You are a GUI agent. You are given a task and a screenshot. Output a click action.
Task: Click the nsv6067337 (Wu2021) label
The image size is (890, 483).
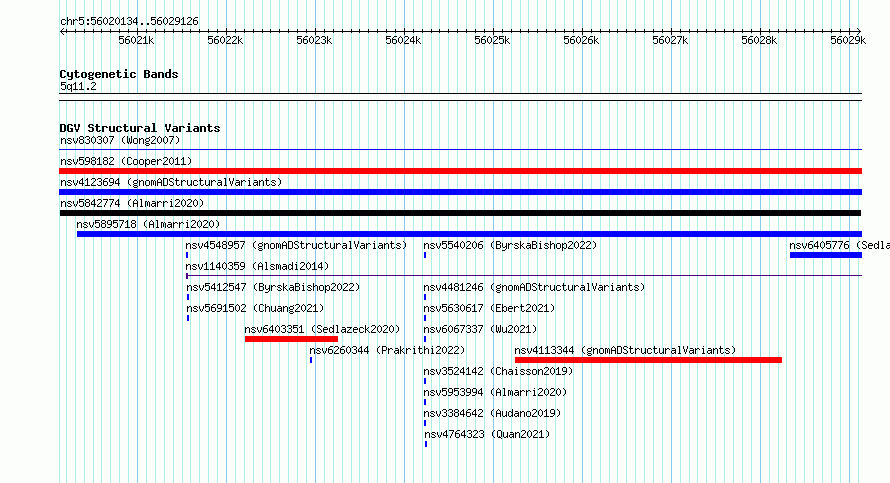pos(480,329)
